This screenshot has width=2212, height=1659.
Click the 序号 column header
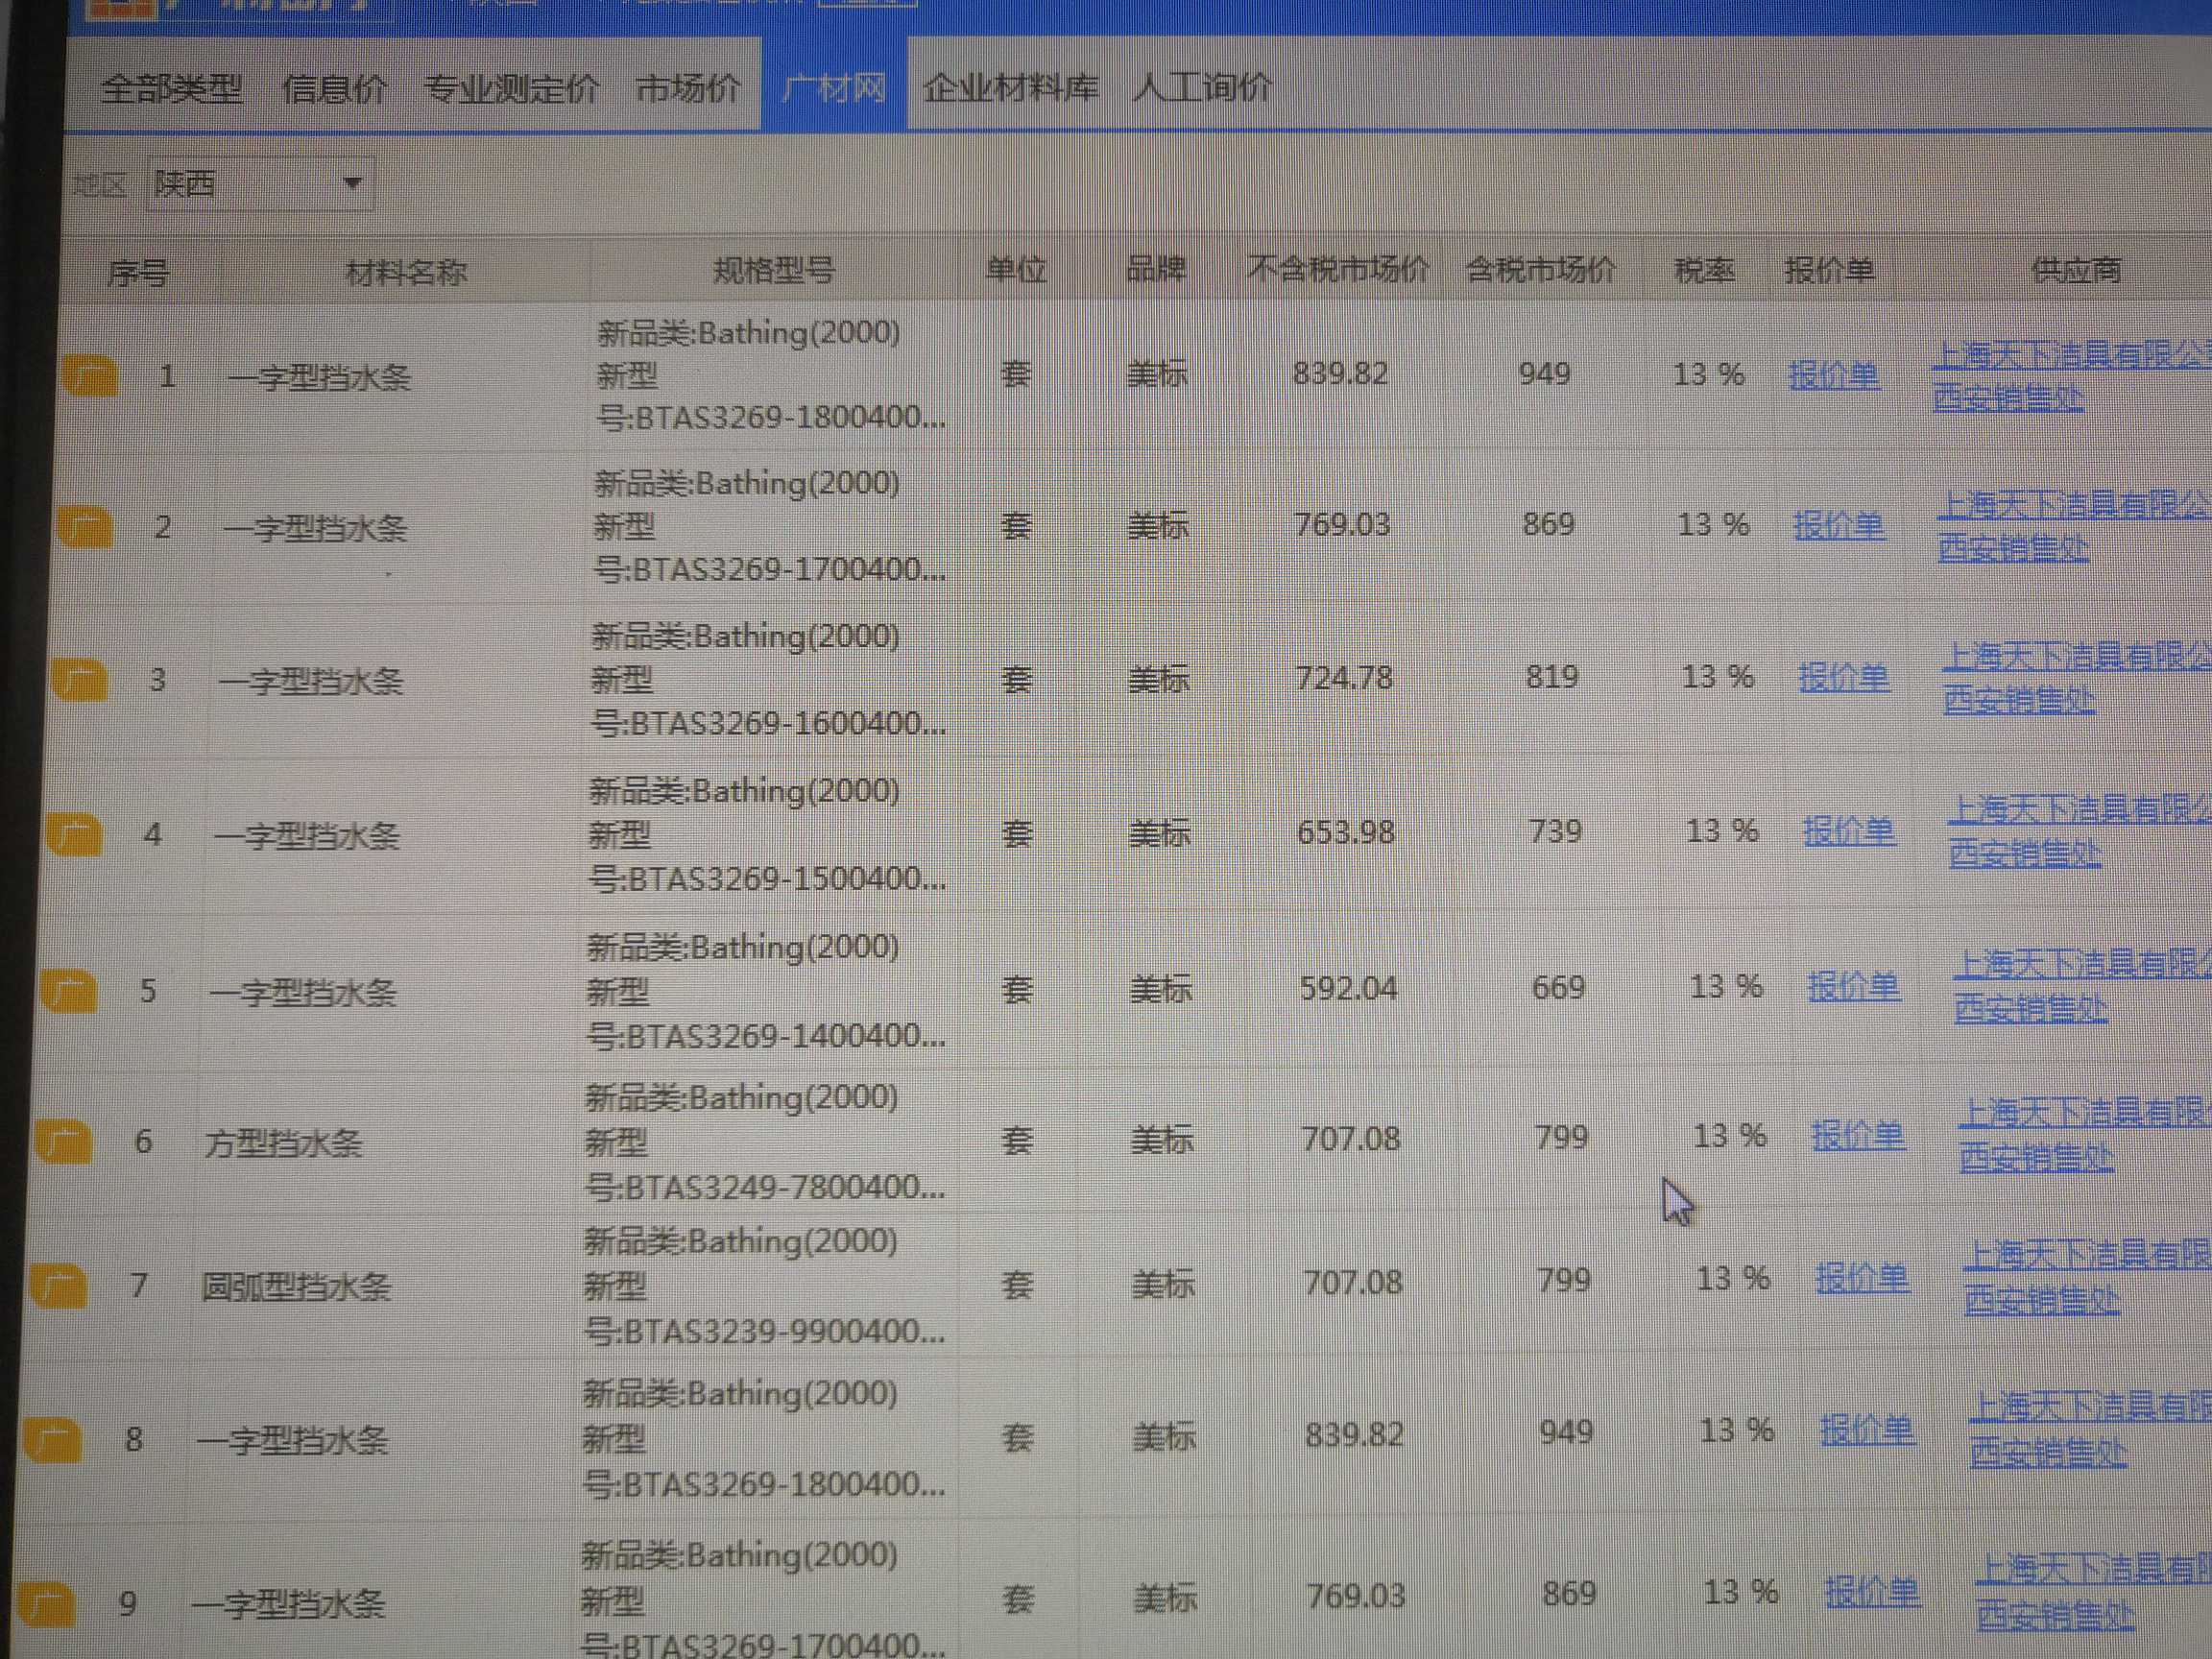coord(138,273)
